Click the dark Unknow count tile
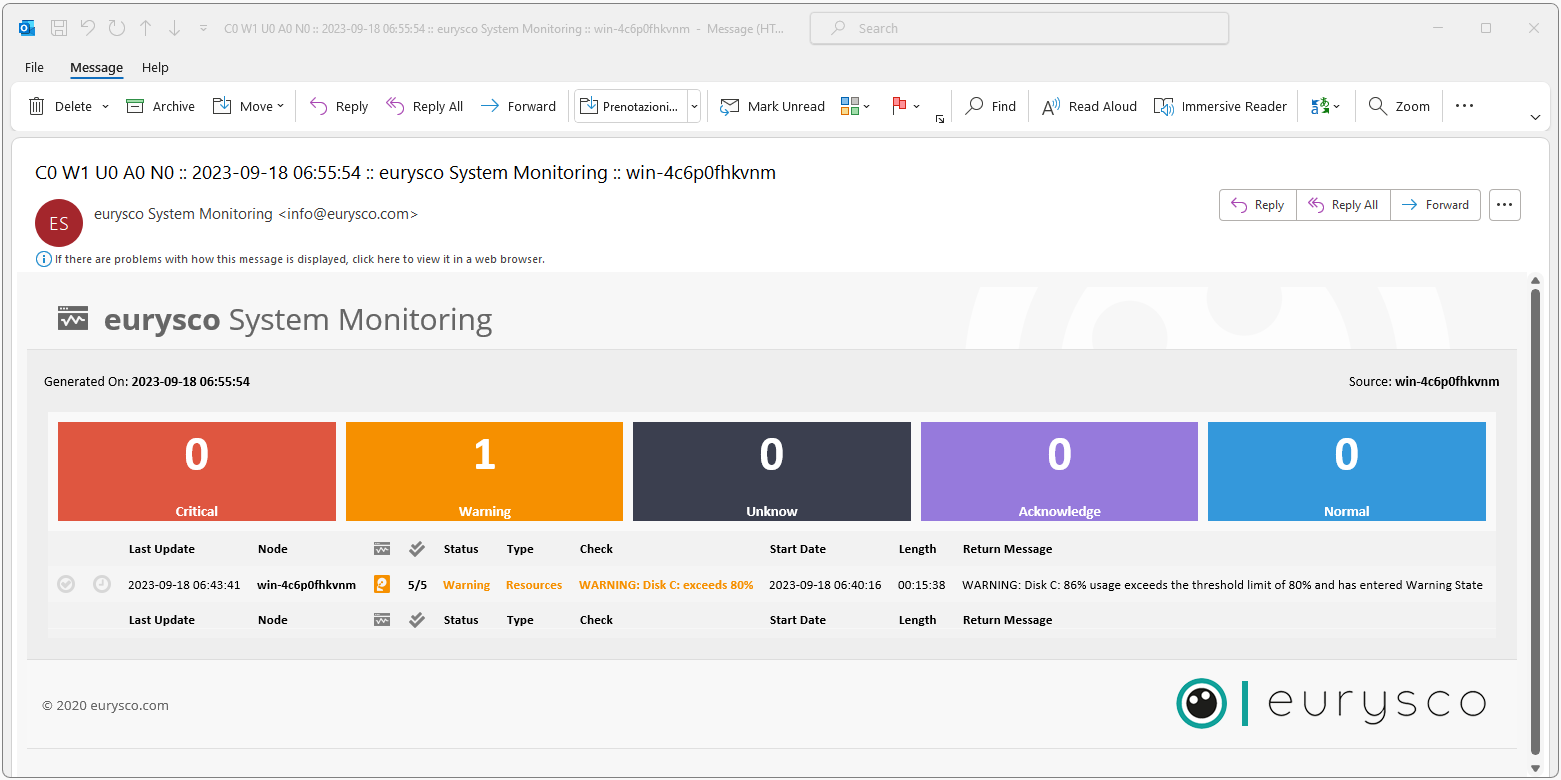This screenshot has height=780, width=1561. tap(772, 471)
